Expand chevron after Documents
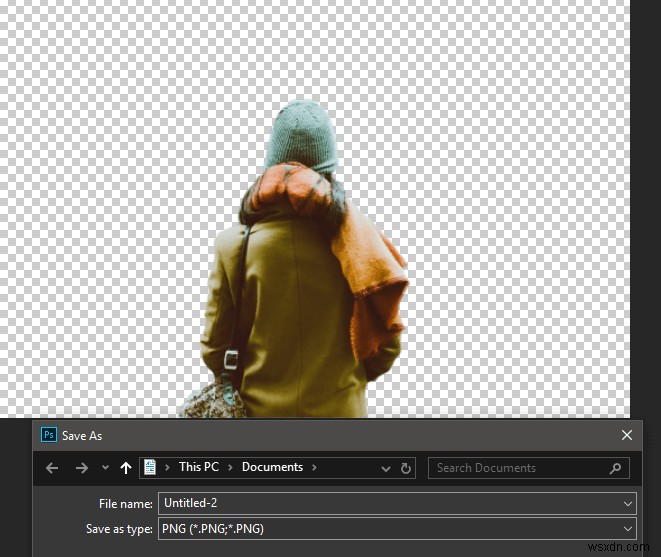The height and width of the screenshot is (557, 661). coord(314,468)
